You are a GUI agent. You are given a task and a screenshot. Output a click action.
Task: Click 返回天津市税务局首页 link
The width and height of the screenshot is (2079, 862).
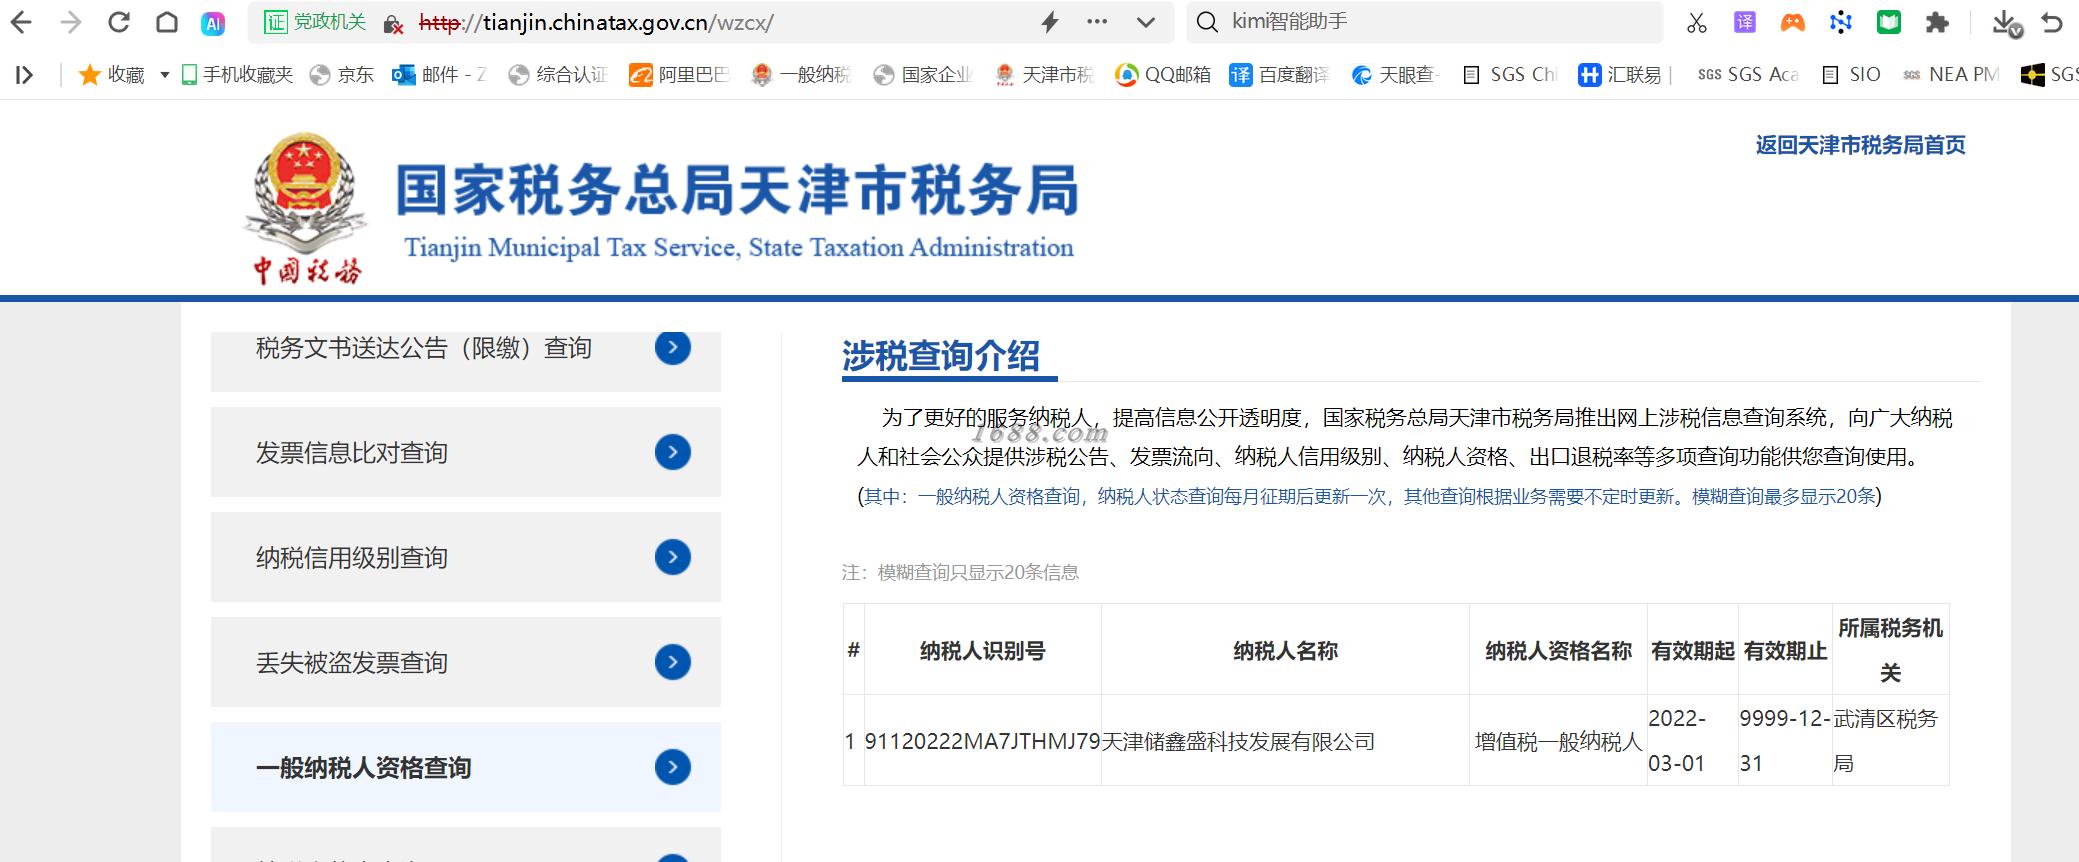tap(1860, 145)
